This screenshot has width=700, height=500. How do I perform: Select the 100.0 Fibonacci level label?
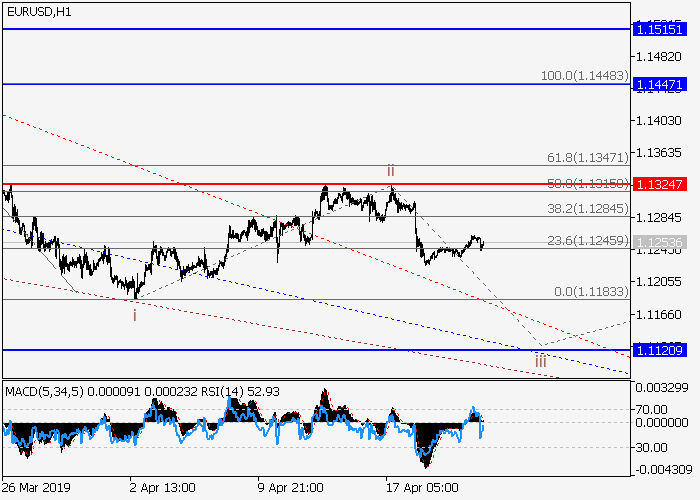(583, 76)
